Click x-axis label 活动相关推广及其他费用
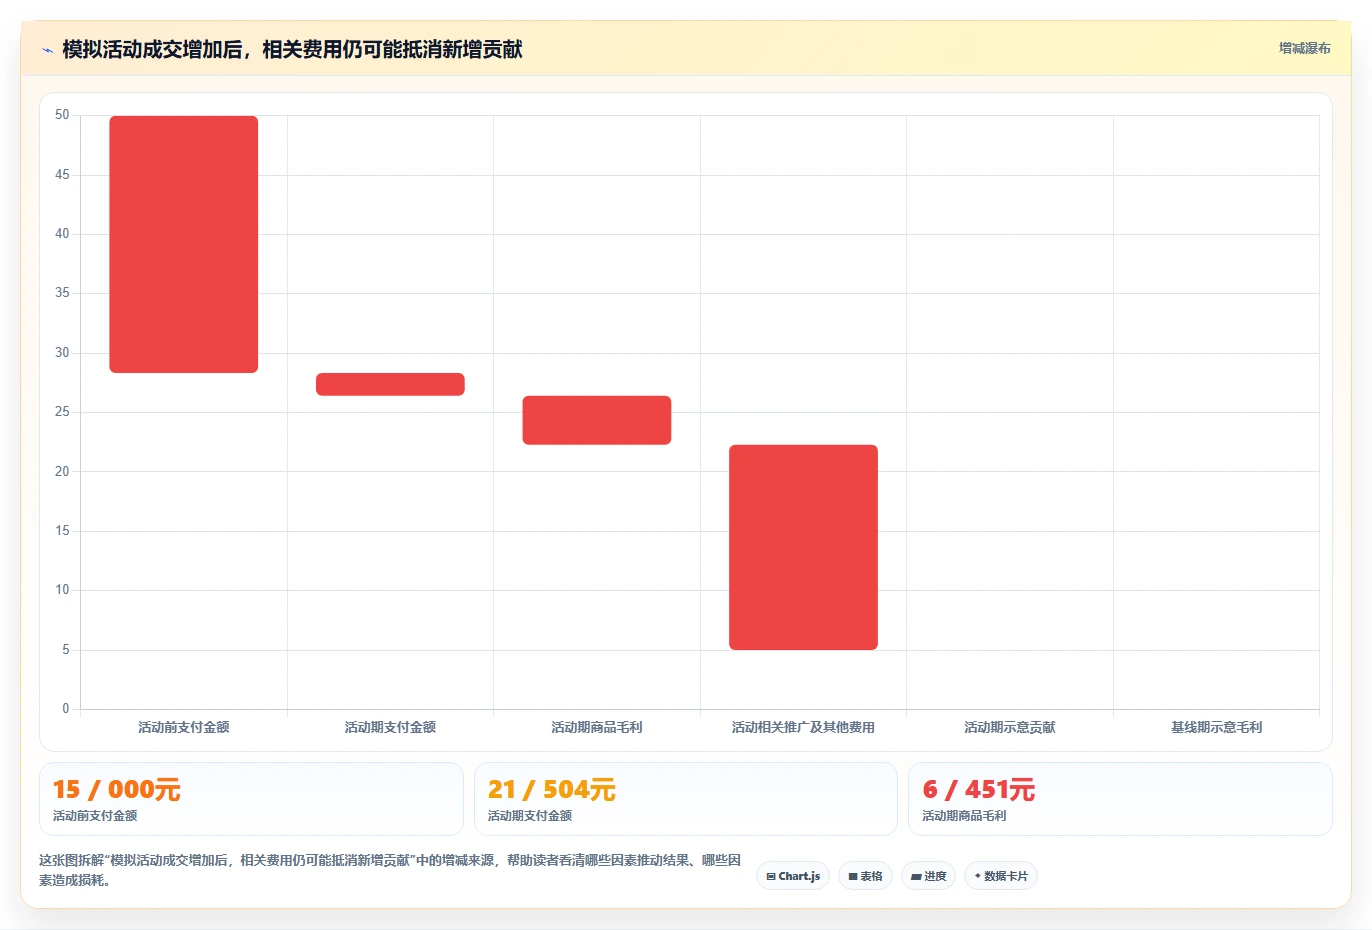 (803, 727)
